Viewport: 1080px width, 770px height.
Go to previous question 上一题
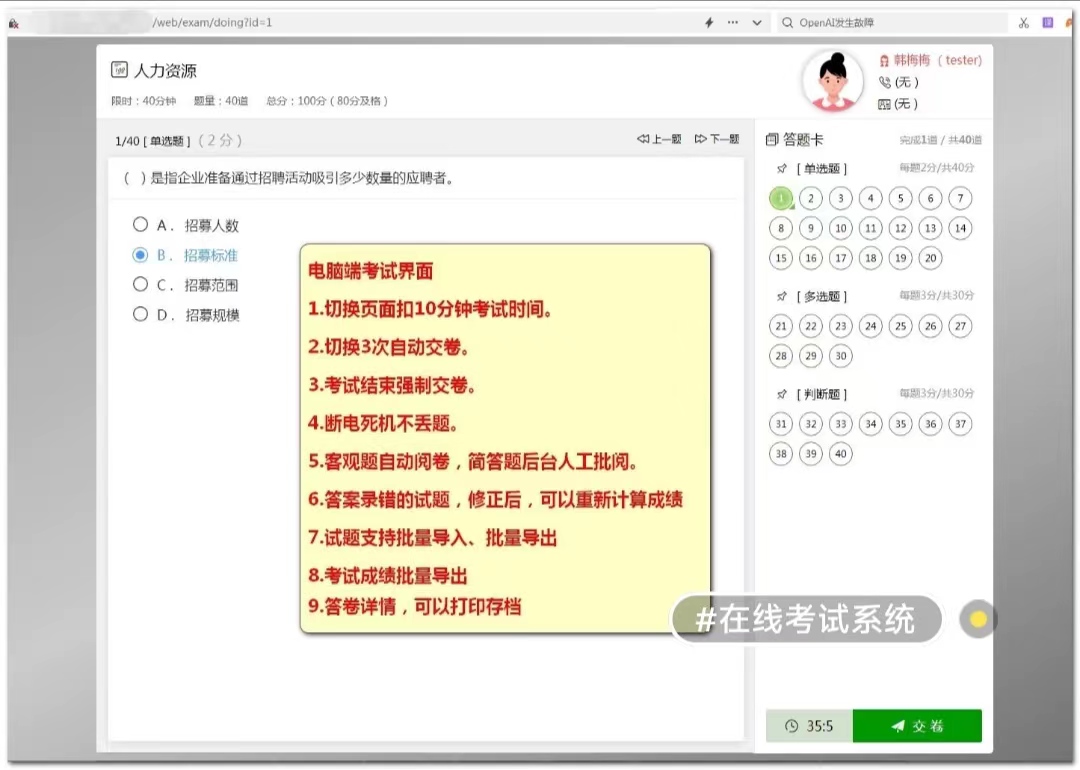[659, 139]
